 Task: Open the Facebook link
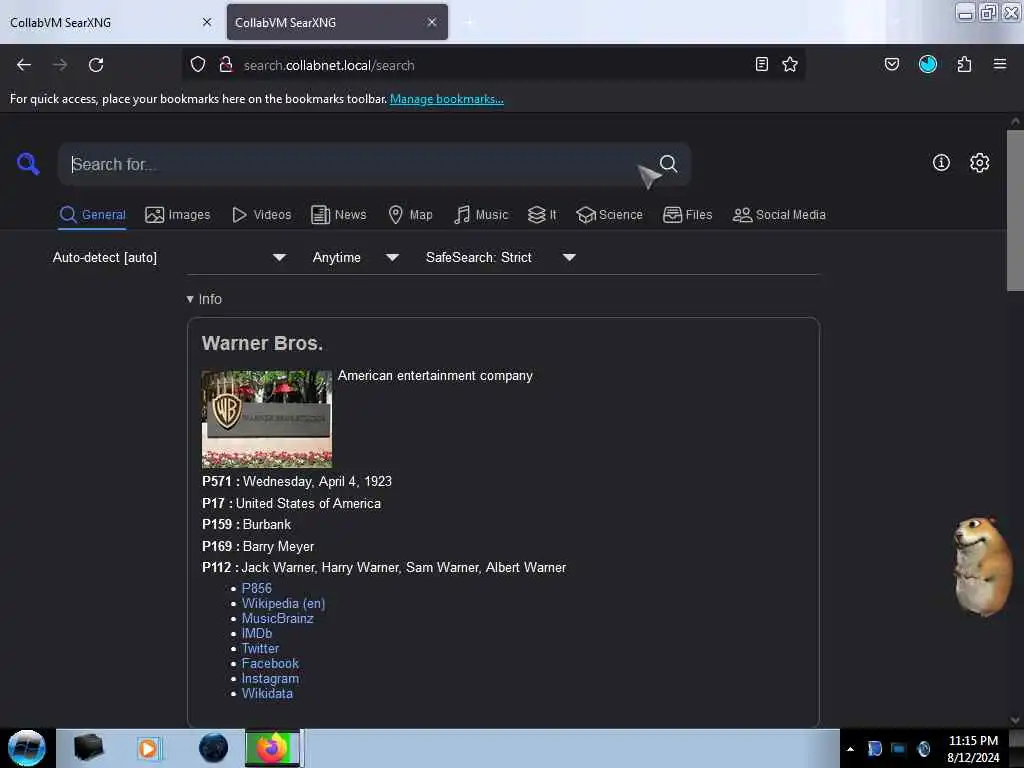[270, 664]
